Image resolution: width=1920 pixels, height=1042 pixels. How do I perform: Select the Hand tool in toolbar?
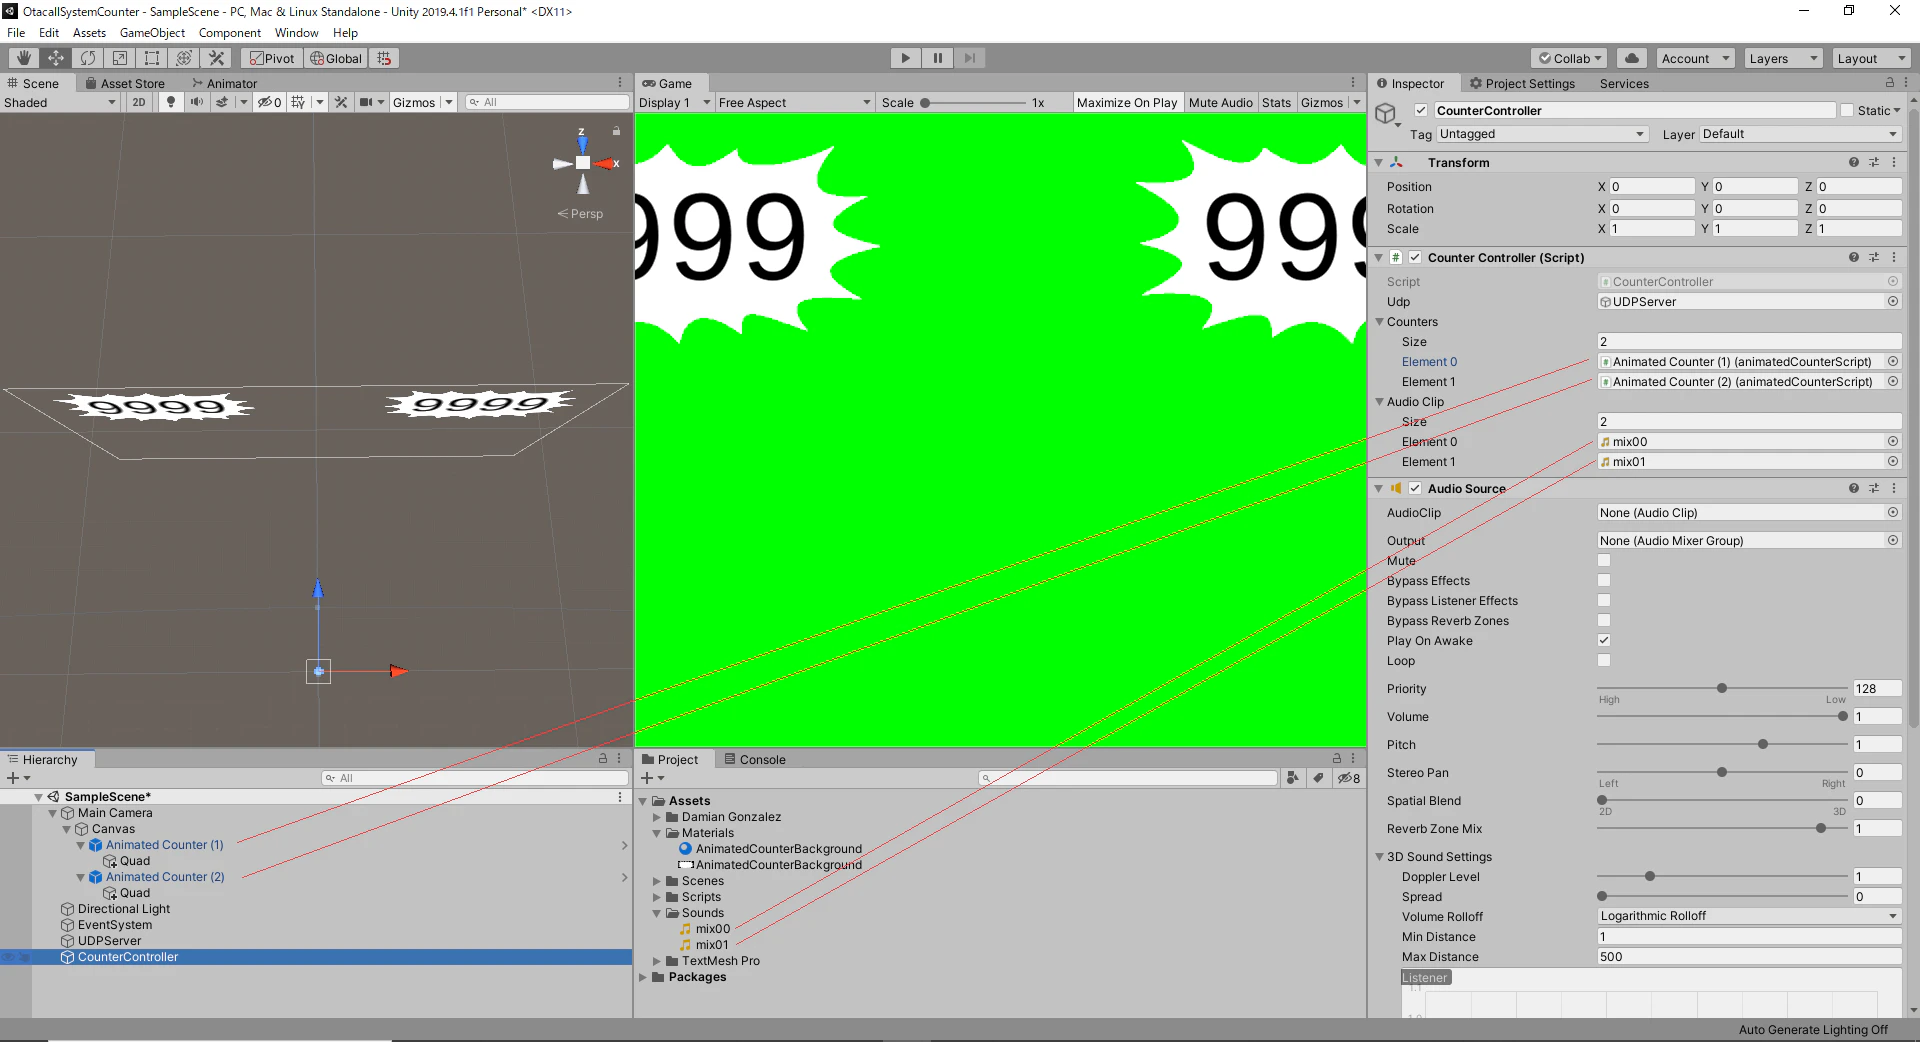tap(24, 58)
